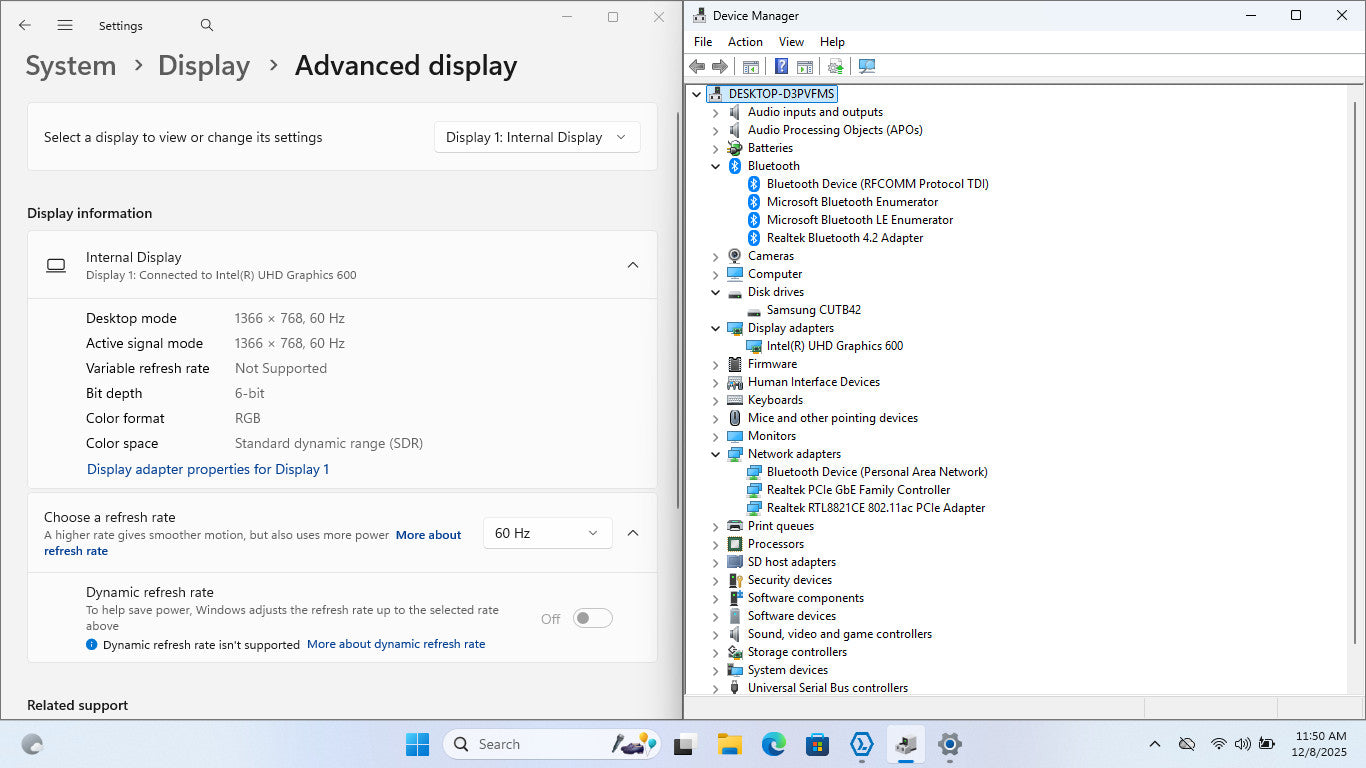Go back using Settings back arrow
This screenshot has height=768, width=1366.
tap(25, 25)
